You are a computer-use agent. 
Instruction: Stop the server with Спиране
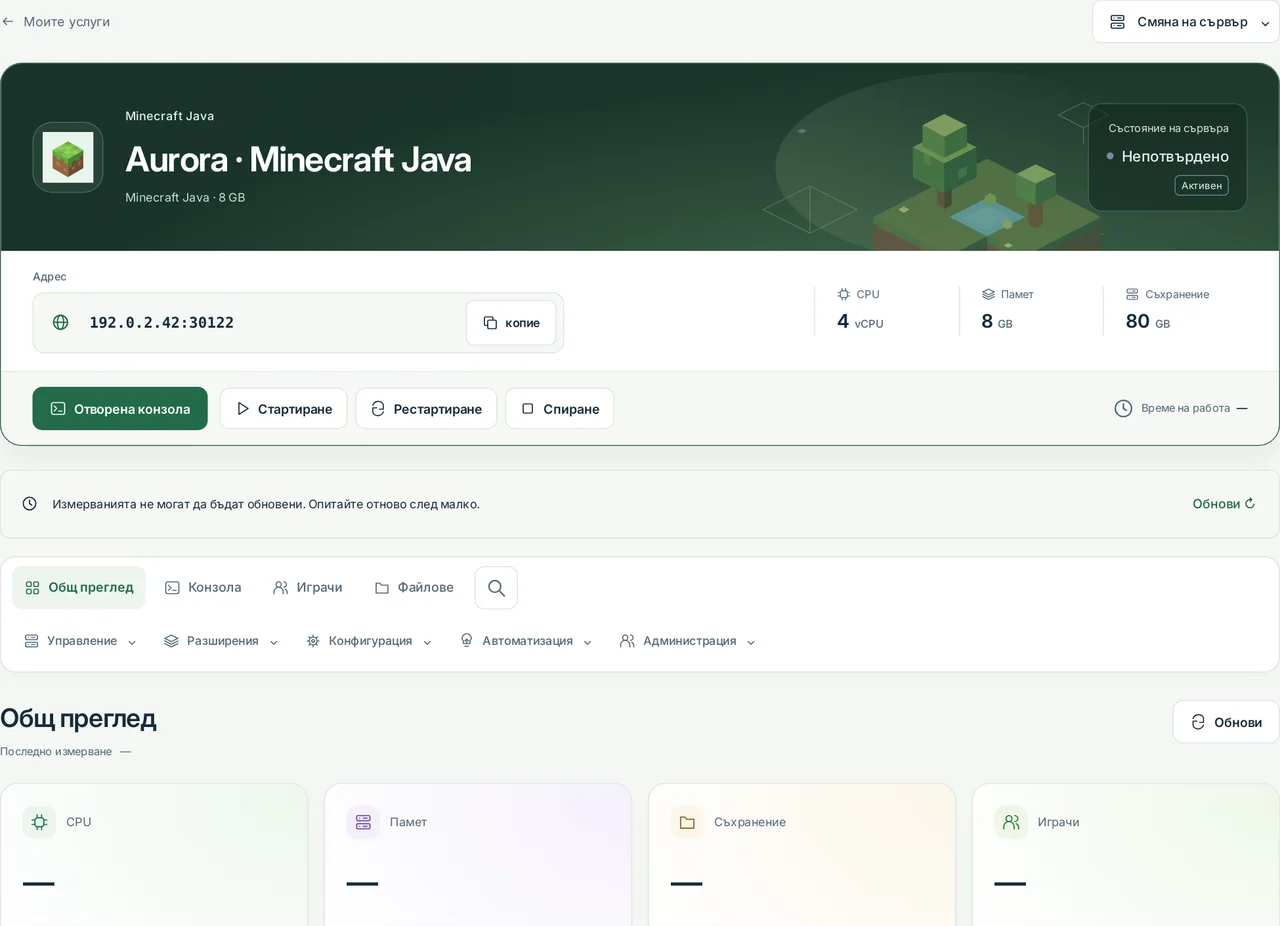[x=560, y=409]
